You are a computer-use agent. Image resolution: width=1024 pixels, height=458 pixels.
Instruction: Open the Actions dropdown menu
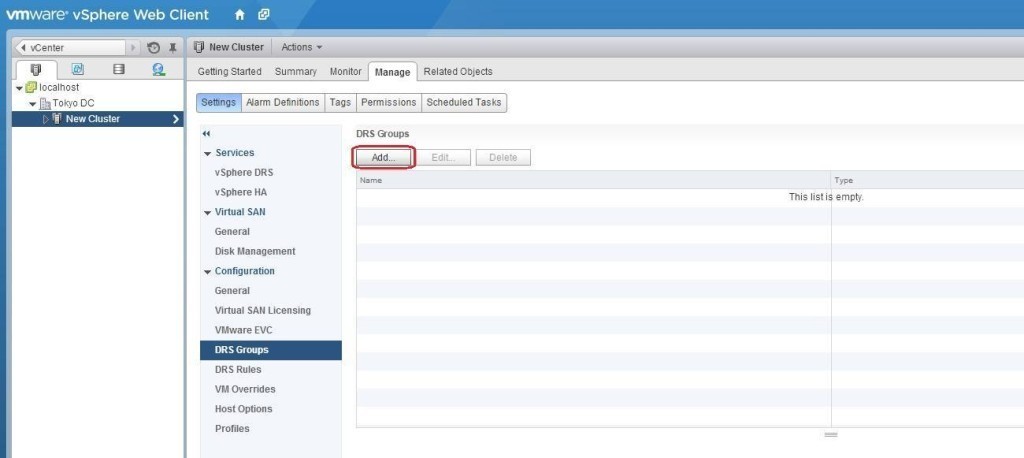pyautogui.click(x=302, y=47)
